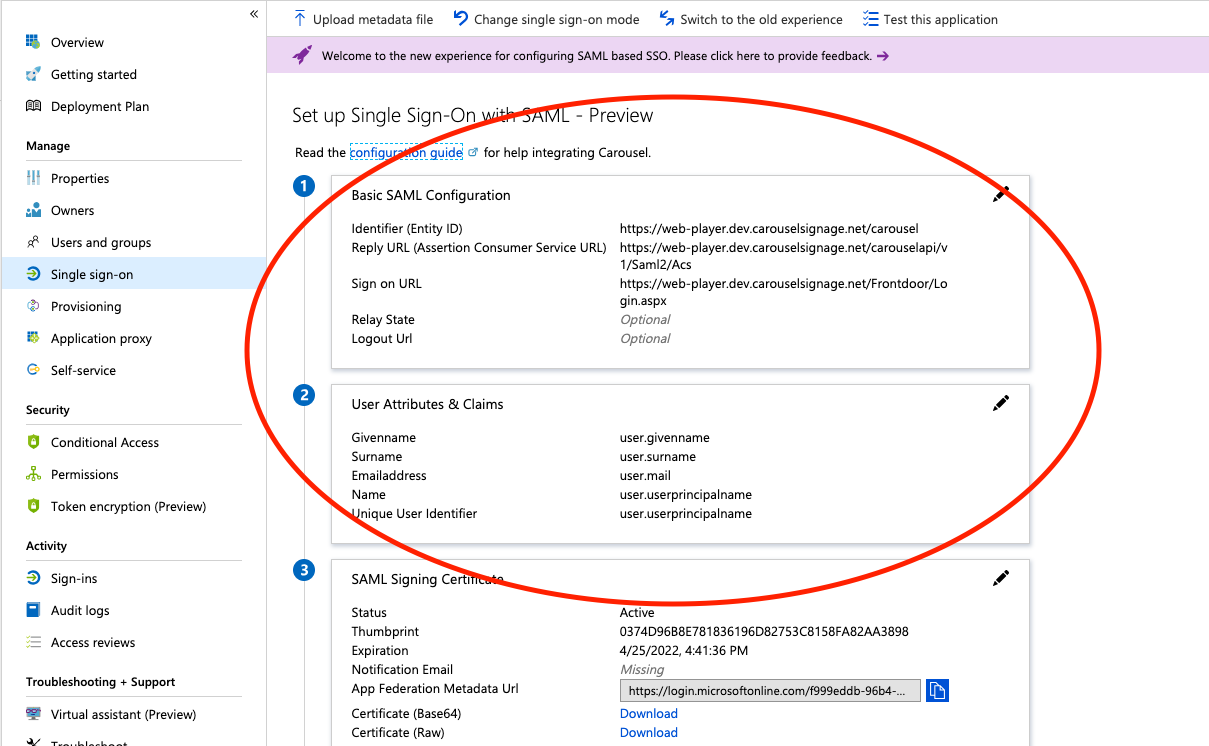The image size is (1209, 746).
Task: Click the Sign-ins icon under Activity
Action: point(33,579)
